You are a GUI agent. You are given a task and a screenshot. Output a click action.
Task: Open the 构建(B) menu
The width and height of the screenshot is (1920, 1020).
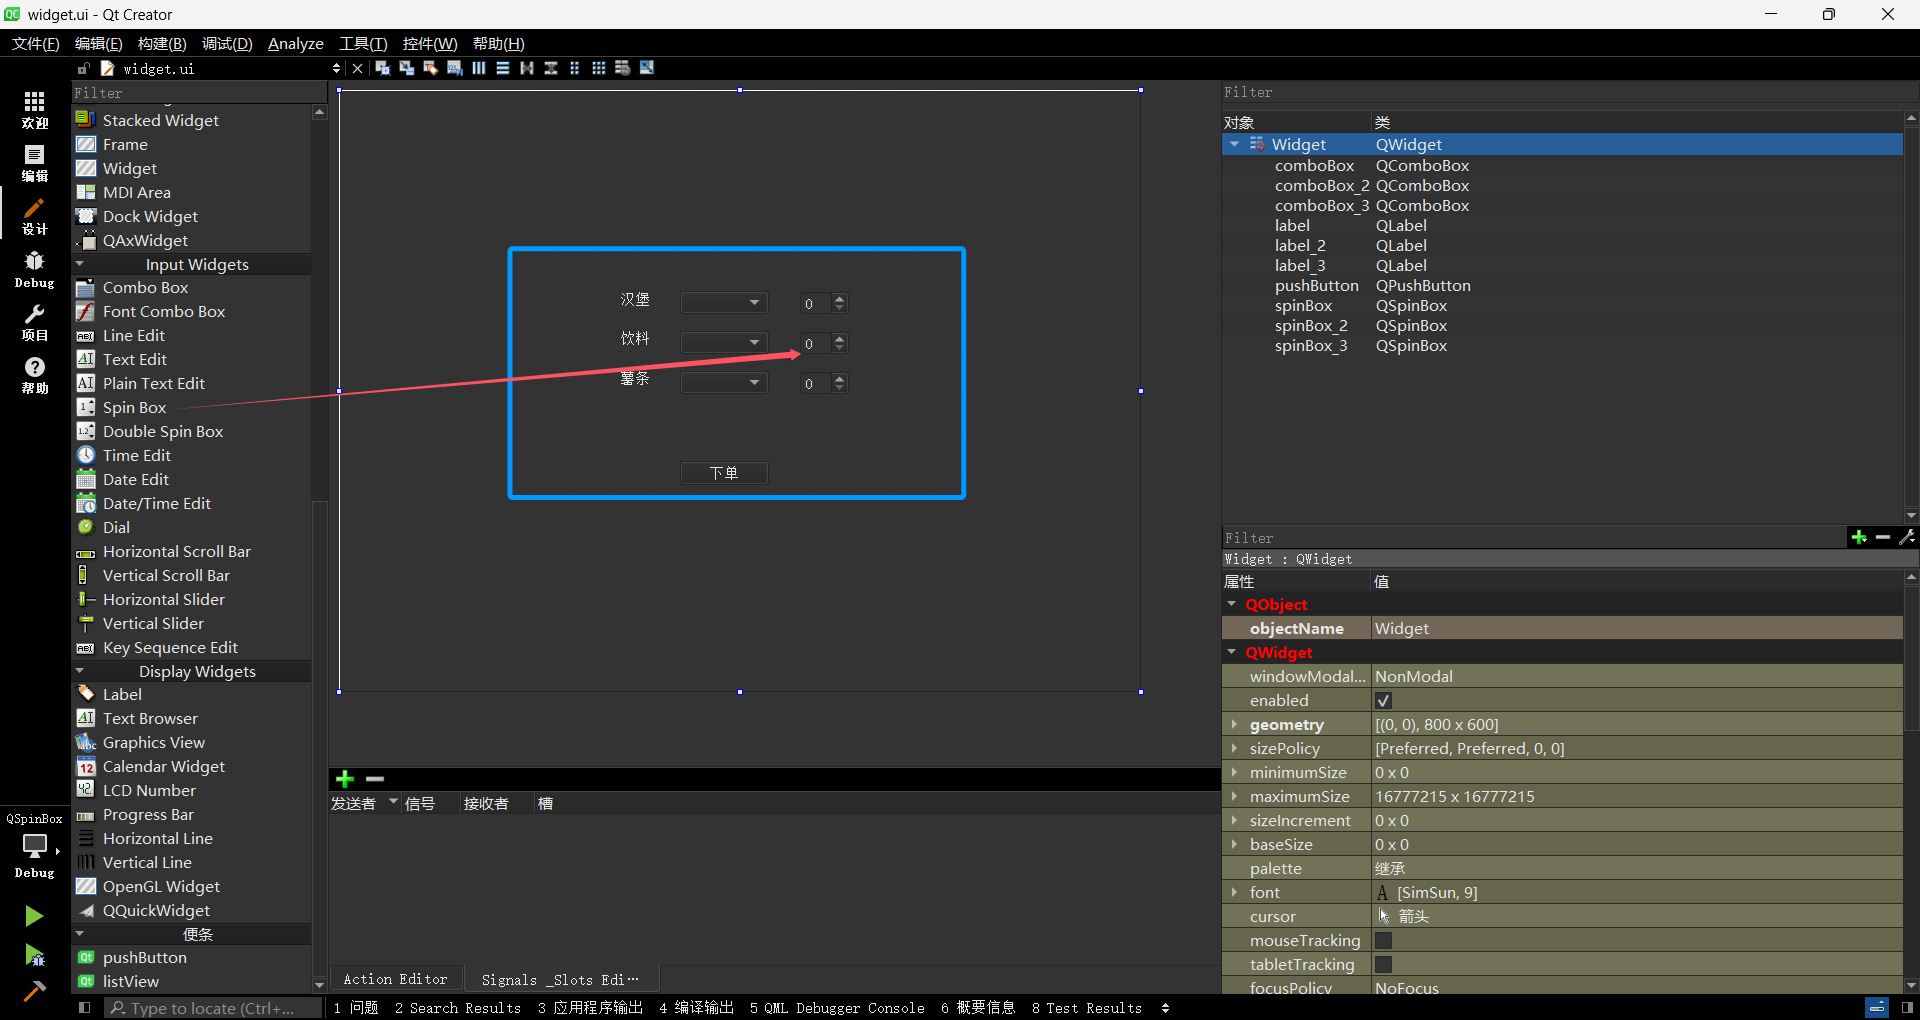162,43
